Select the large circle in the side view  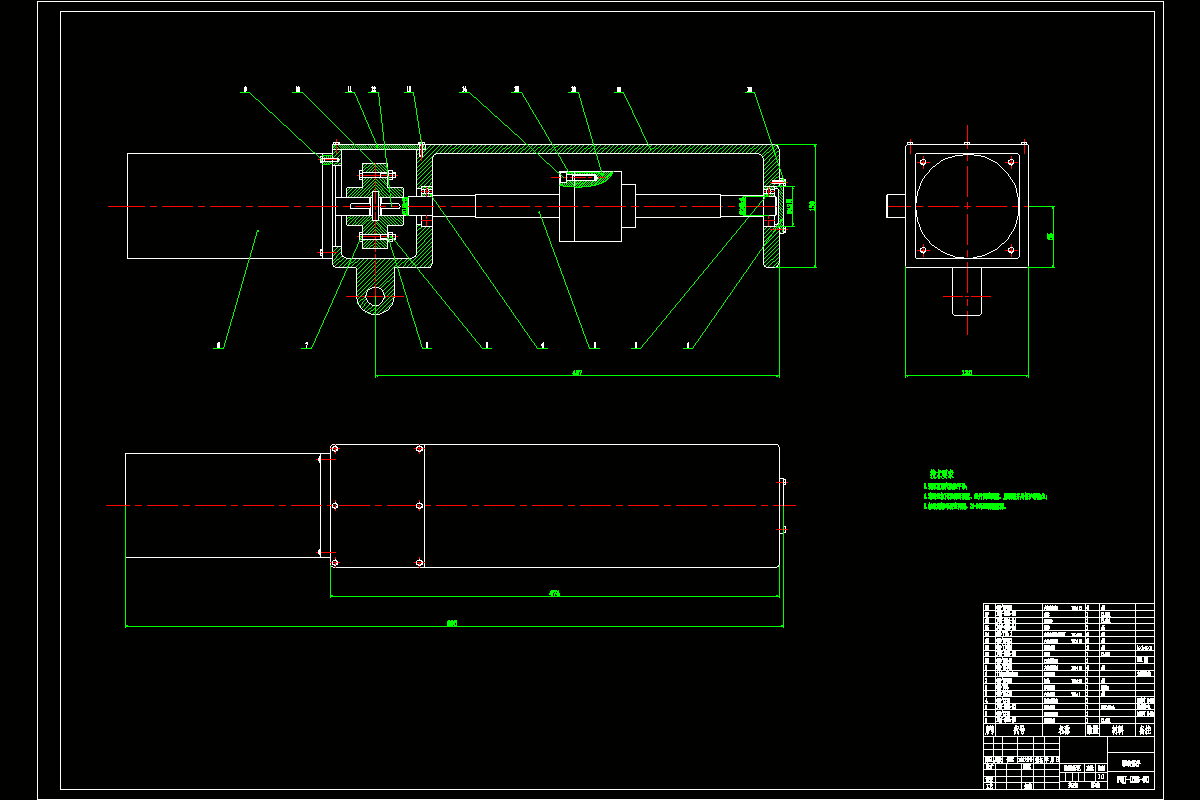click(967, 206)
